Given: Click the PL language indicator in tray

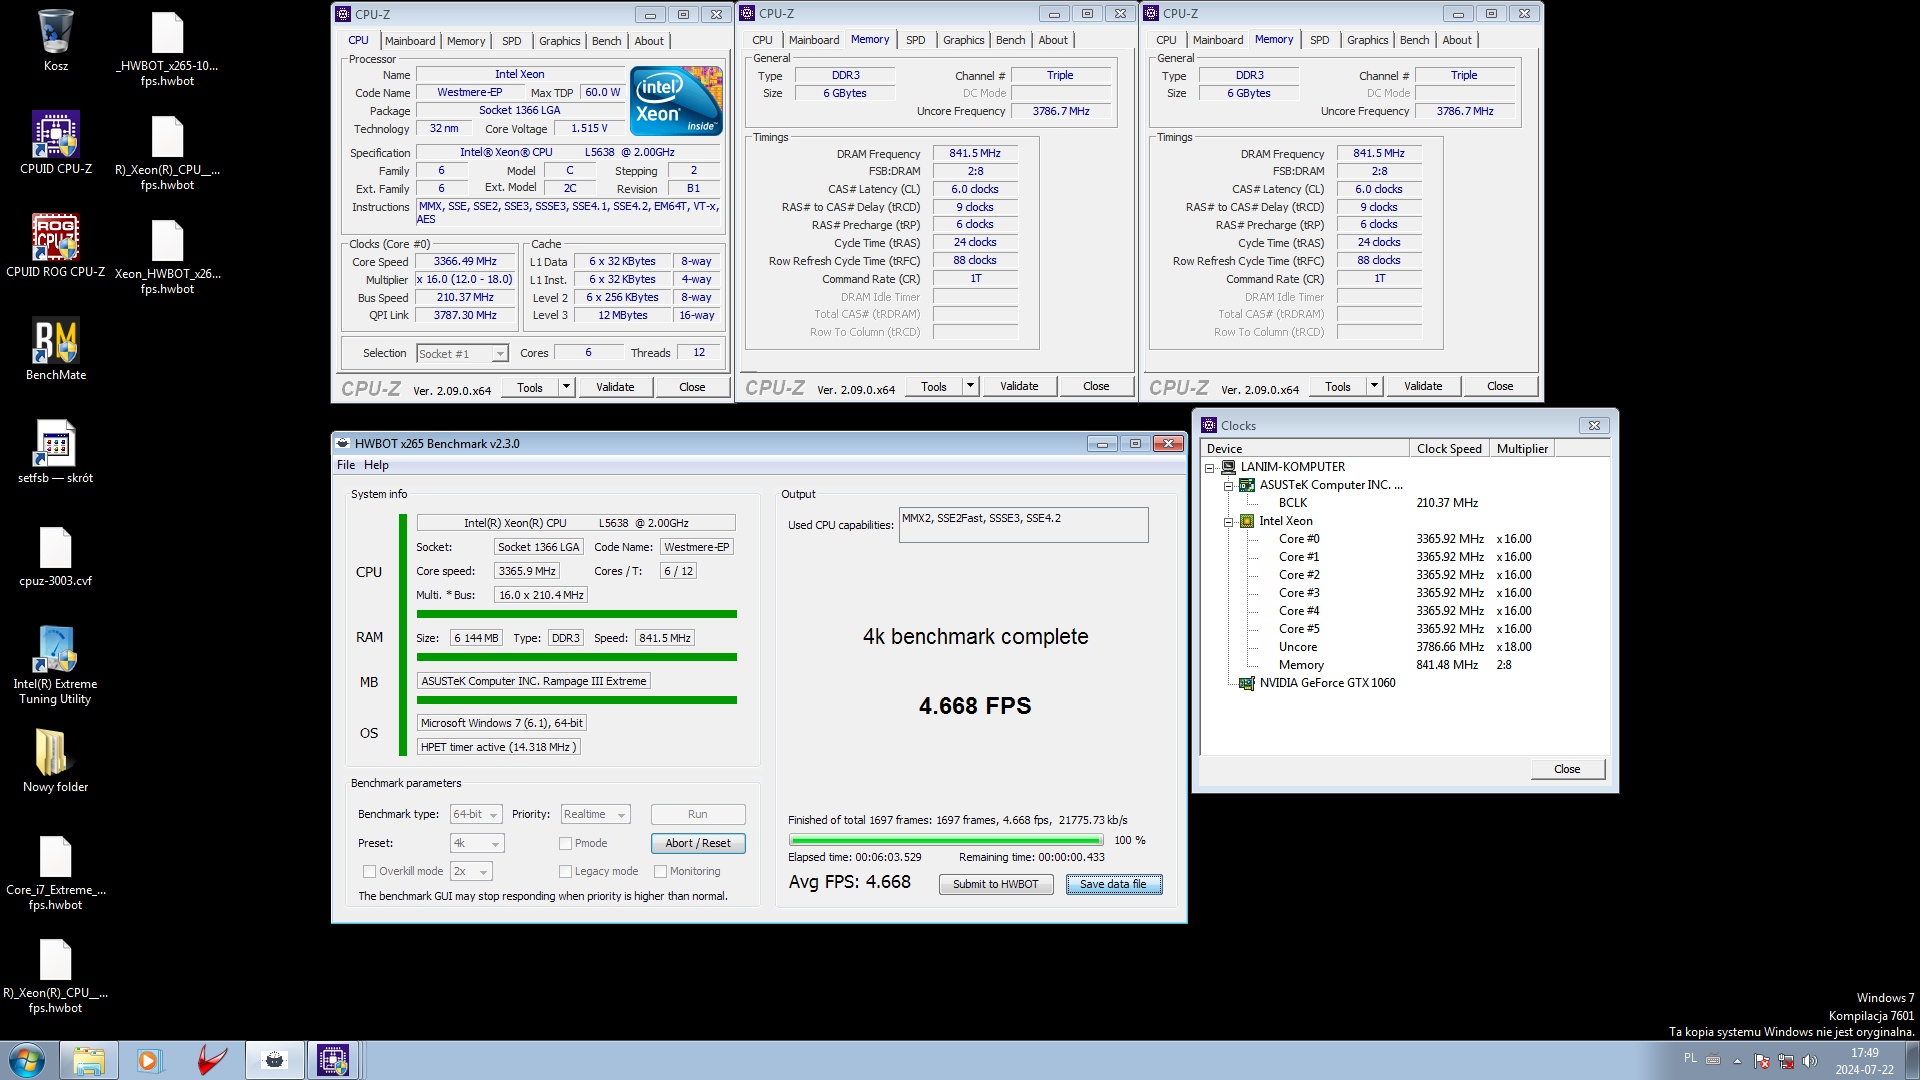Looking at the screenshot, I should 1690,1058.
